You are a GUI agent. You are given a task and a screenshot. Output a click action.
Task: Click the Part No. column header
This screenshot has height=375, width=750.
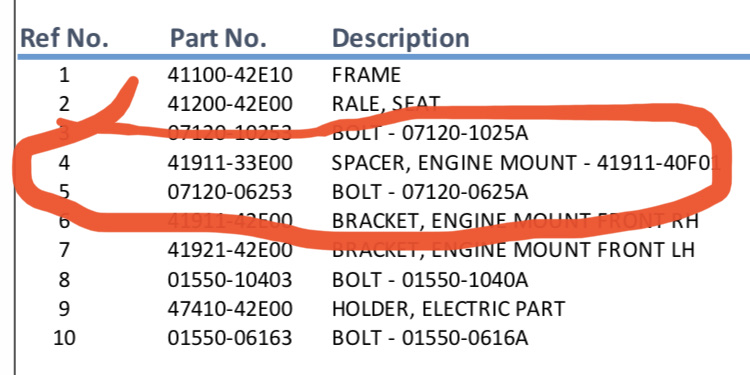(218, 38)
